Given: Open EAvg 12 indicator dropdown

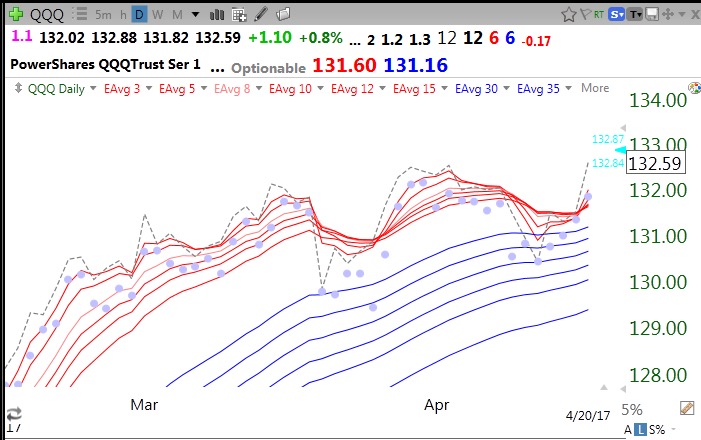Looking at the screenshot, I should (382, 88).
